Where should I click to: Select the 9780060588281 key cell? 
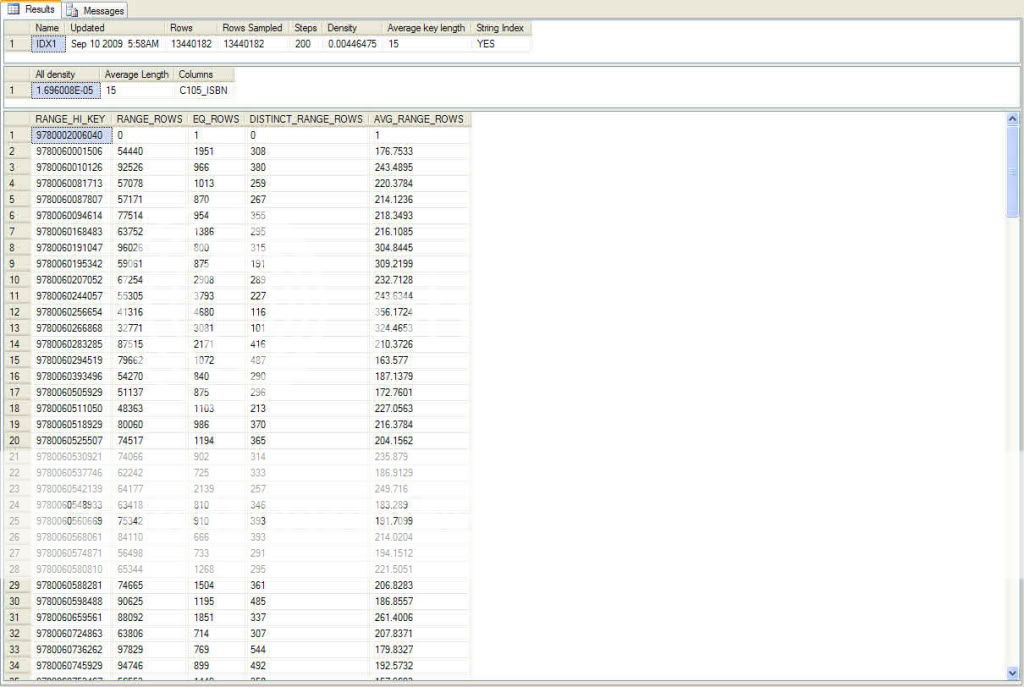click(71, 585)
